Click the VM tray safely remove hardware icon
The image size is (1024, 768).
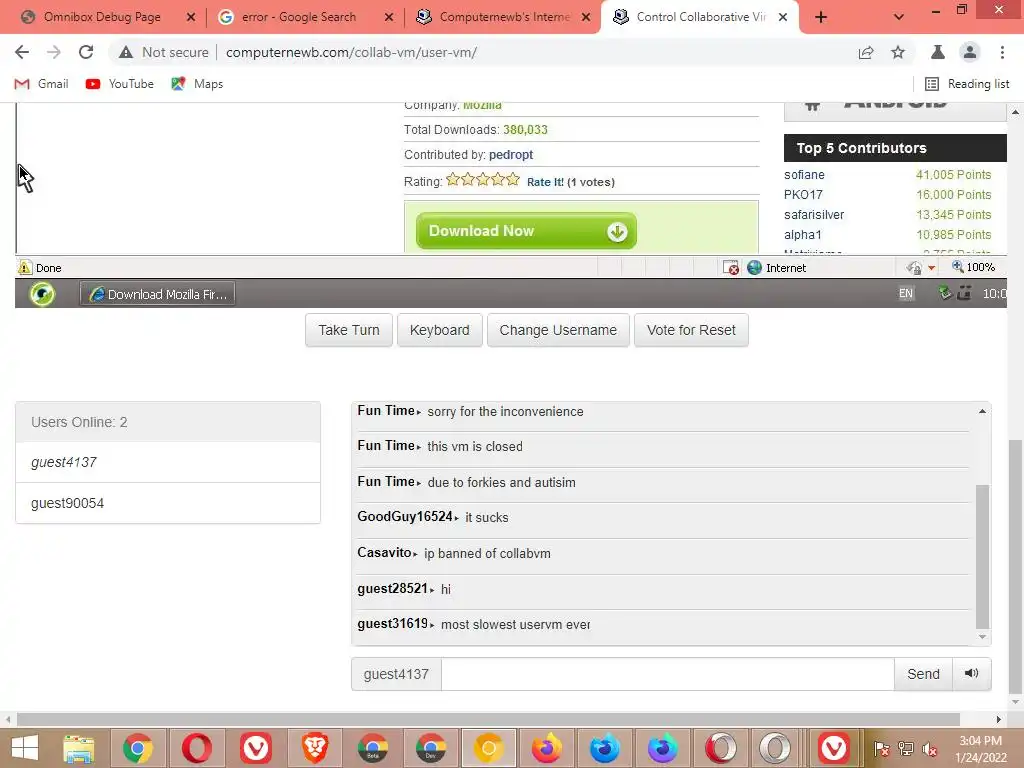click(945, 293)
